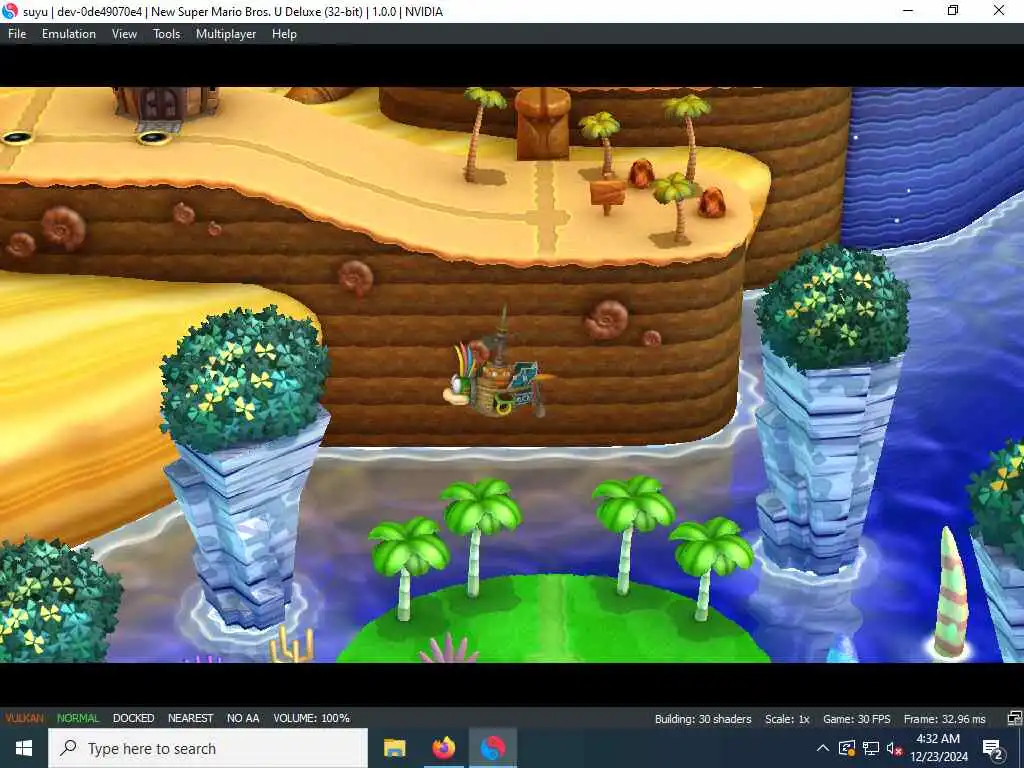1024x768 pixels.
Task: Open the Help menu
Action: pyautogui.click(x=284, y=34)
